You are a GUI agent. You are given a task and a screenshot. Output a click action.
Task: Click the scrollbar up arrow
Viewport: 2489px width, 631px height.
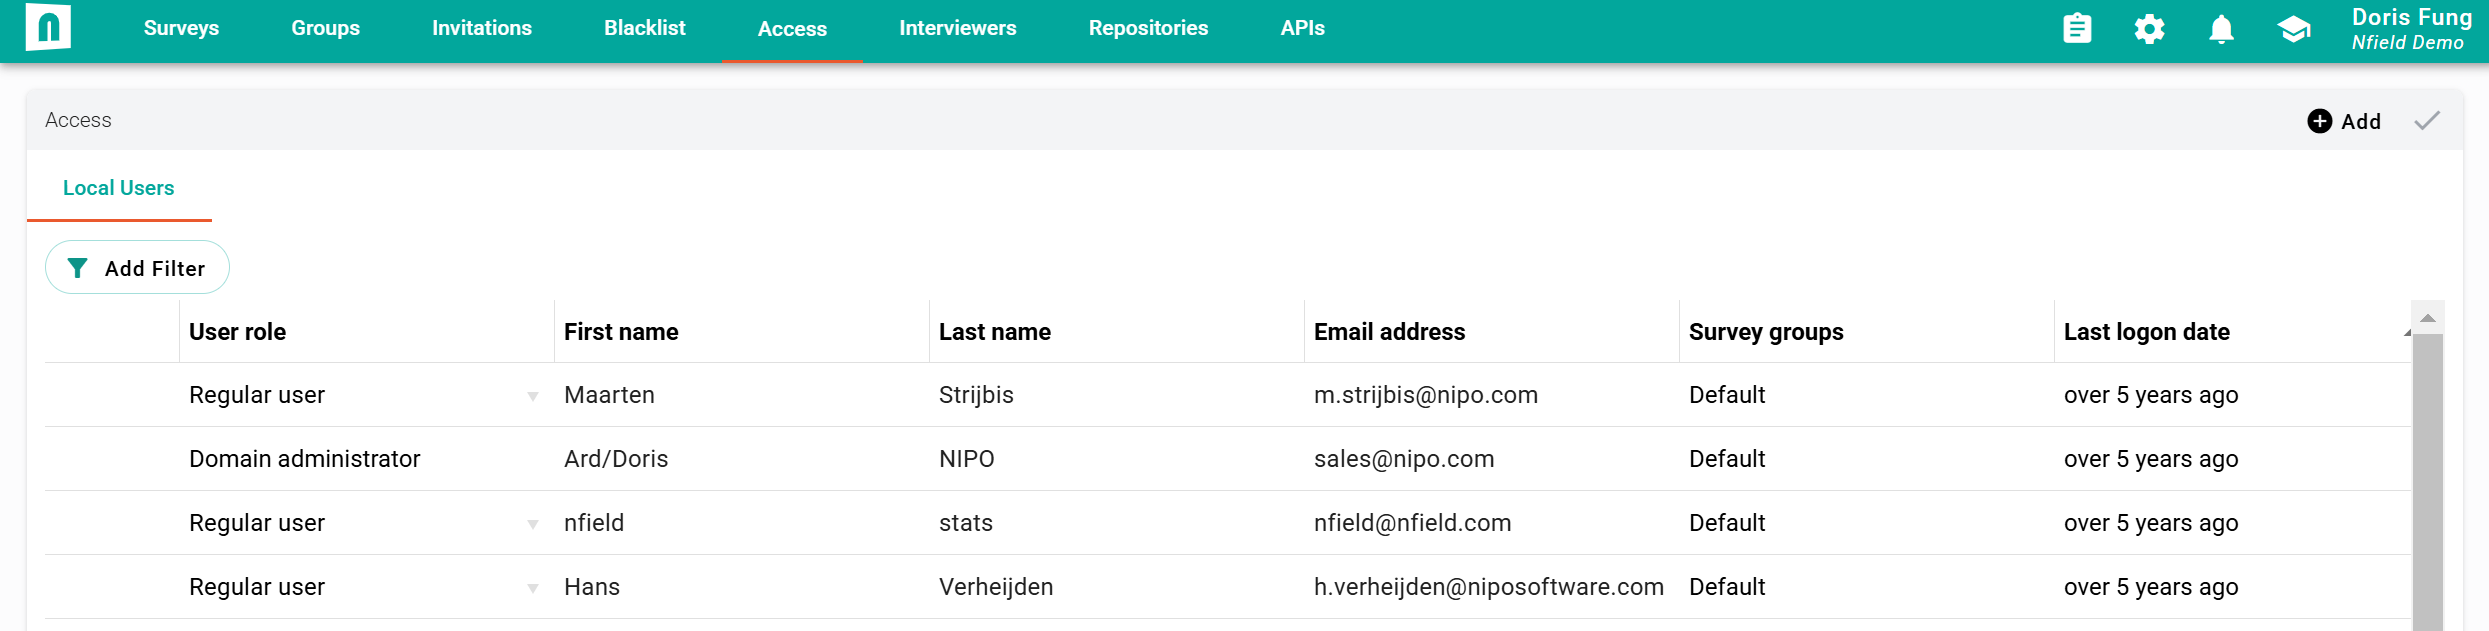[2427, 318]
